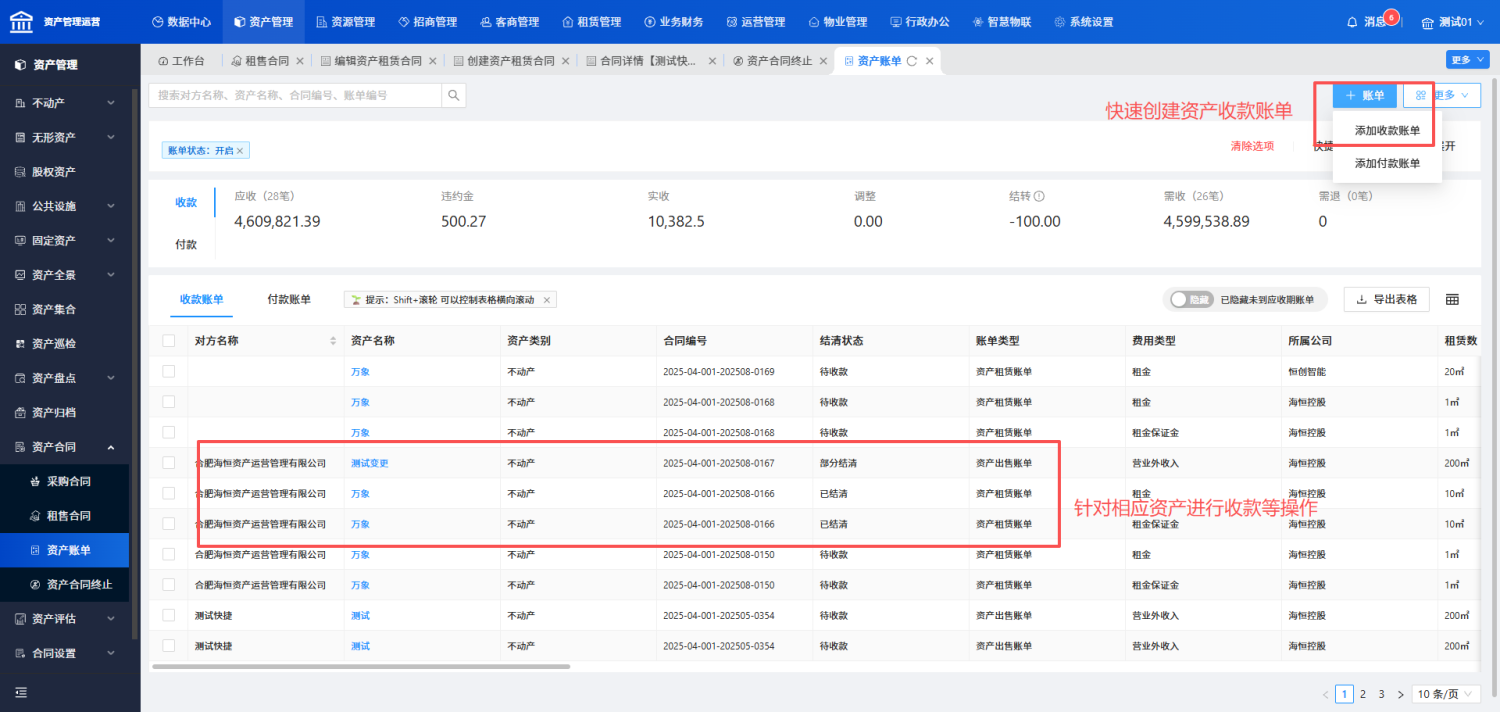Click the horizontal table scrollbar
The width and height of the screenshot is (1500, 712).
(361, 666)
